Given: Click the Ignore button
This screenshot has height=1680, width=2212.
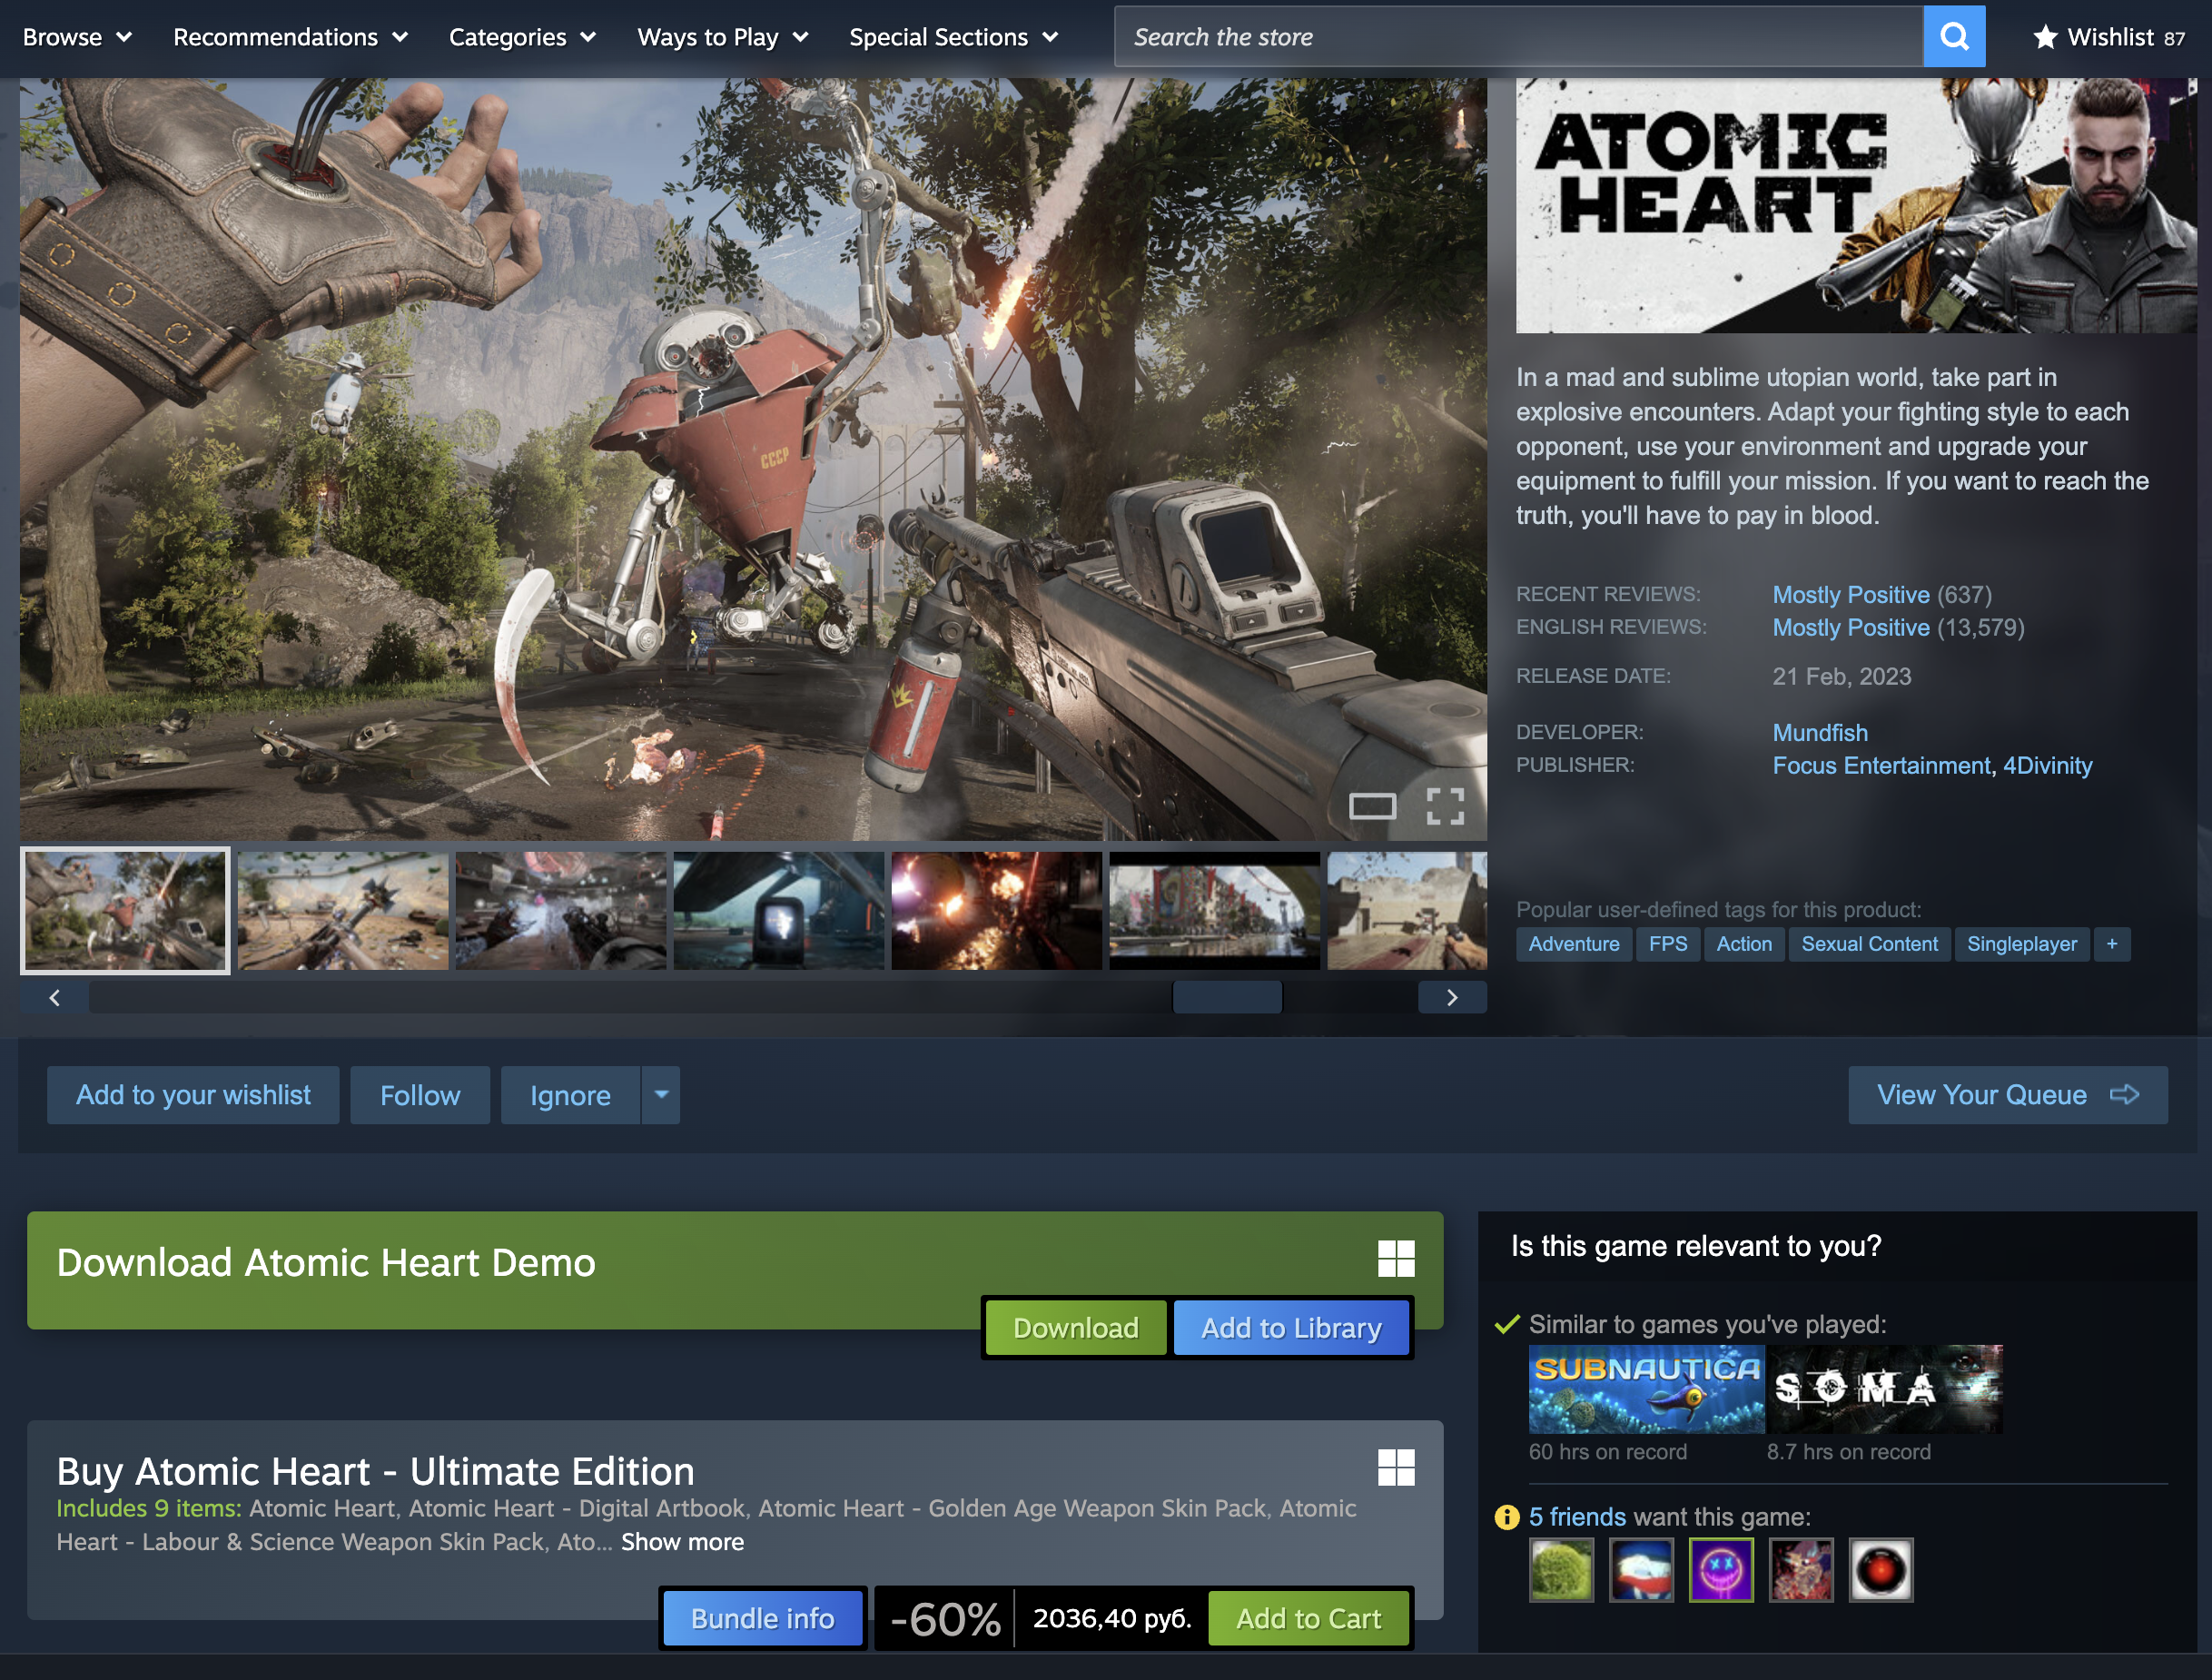Looking at the screenshot, I should pyautogui.click(x=570, y=1095).
